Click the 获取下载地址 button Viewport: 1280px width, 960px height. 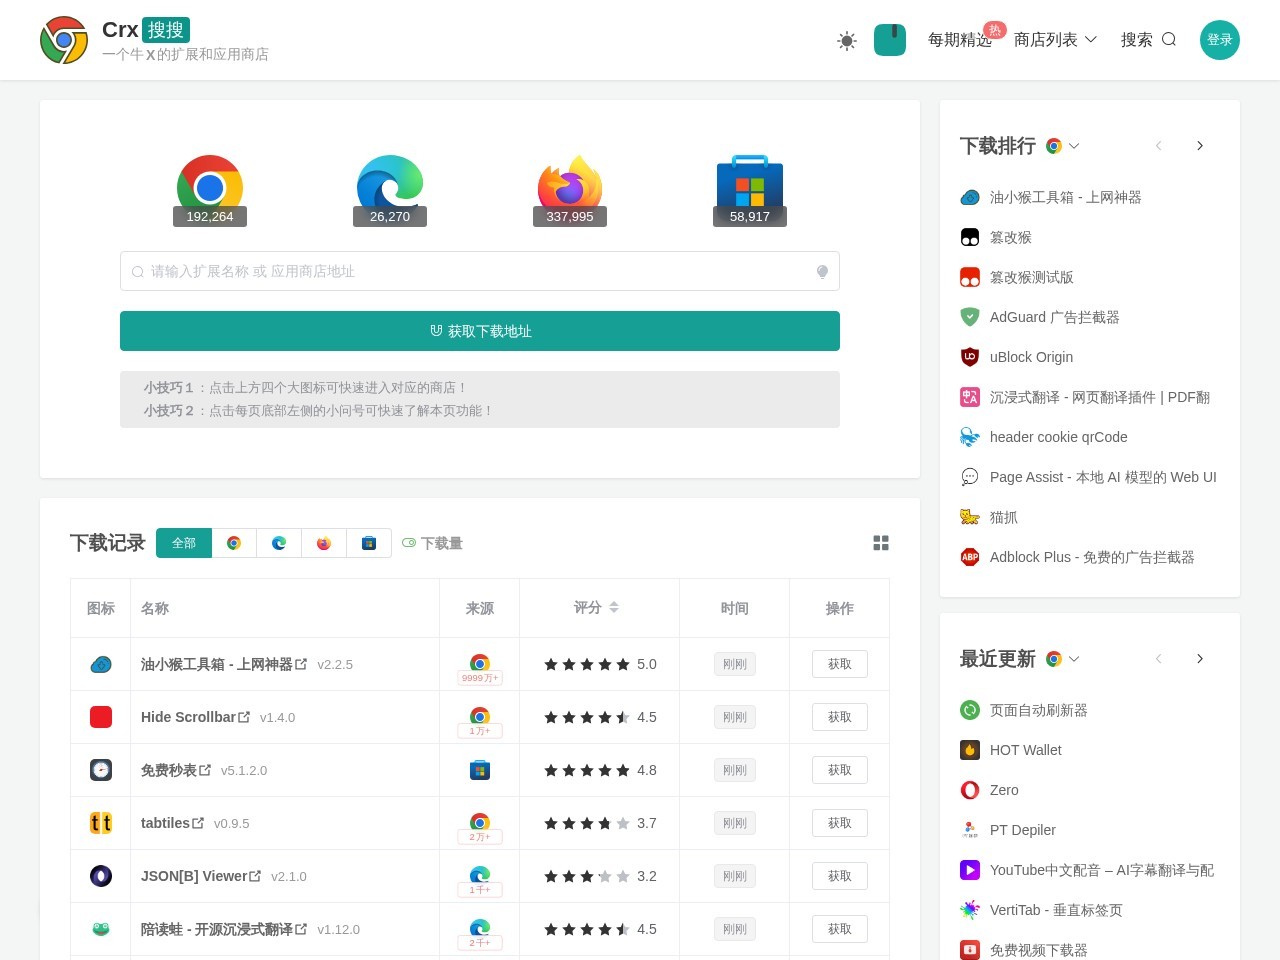480,331
